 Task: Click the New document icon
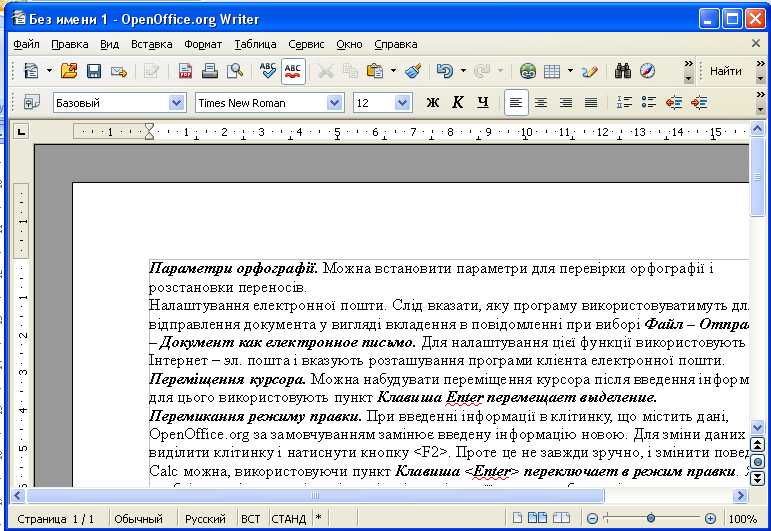31,71
